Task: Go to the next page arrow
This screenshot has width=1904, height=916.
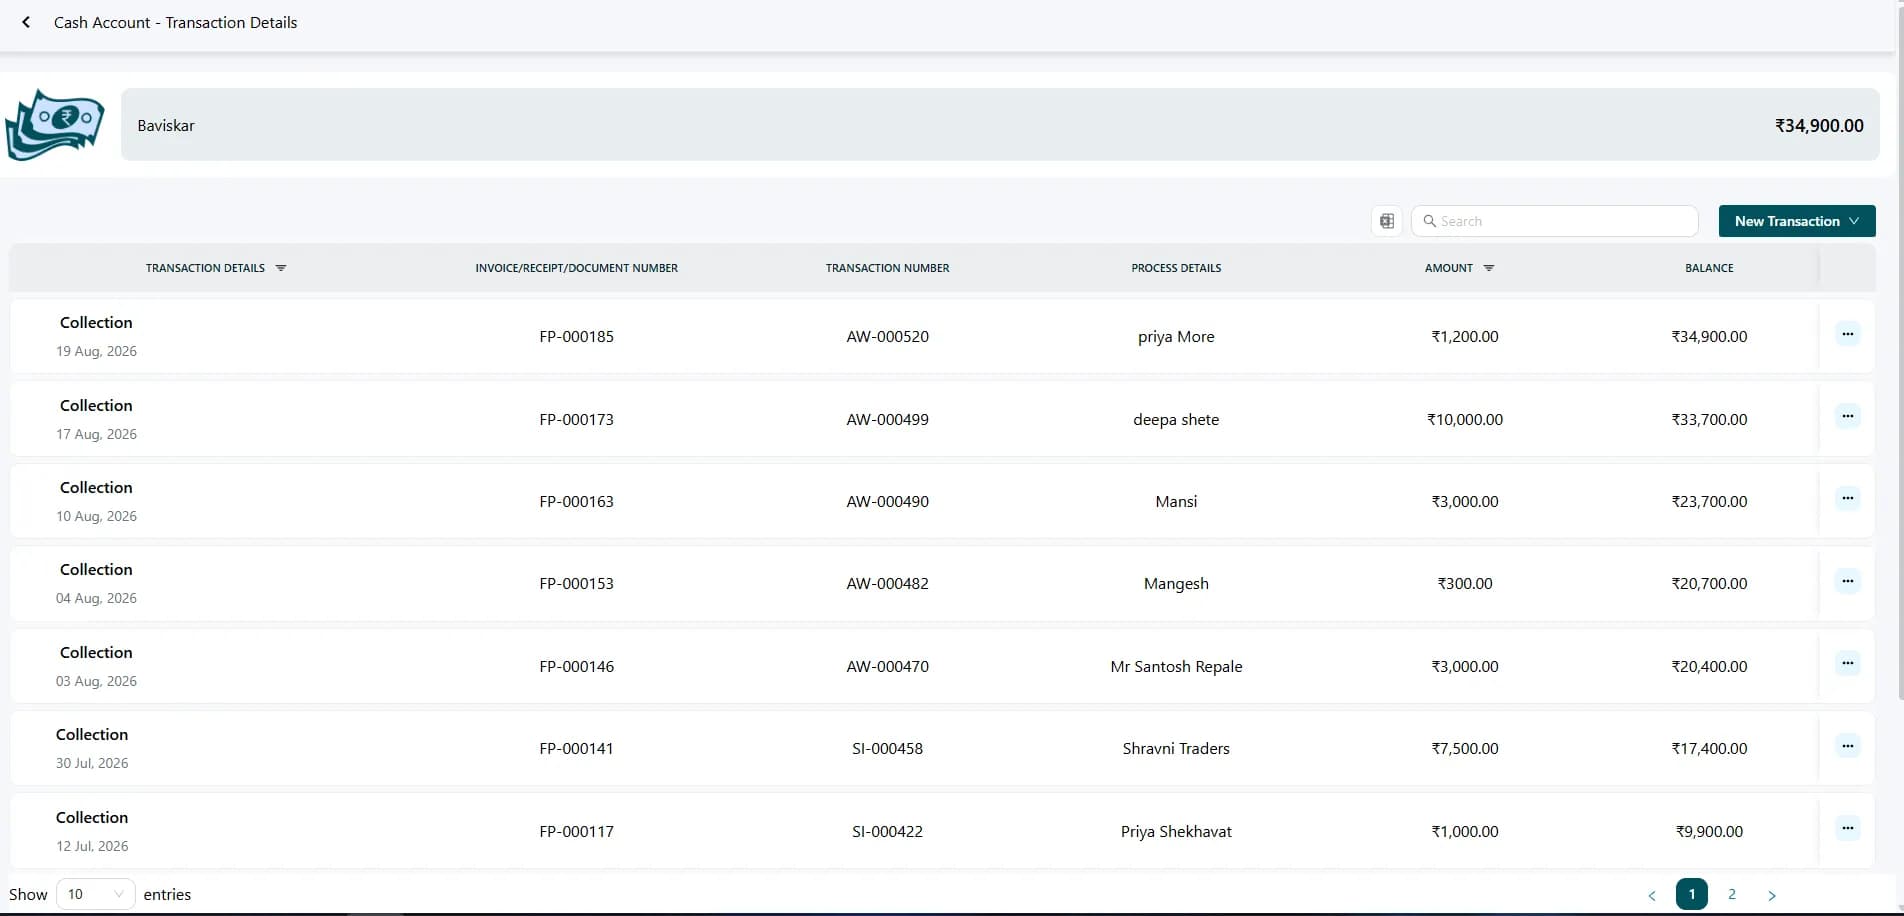Action: click(x=1772, y=895)
